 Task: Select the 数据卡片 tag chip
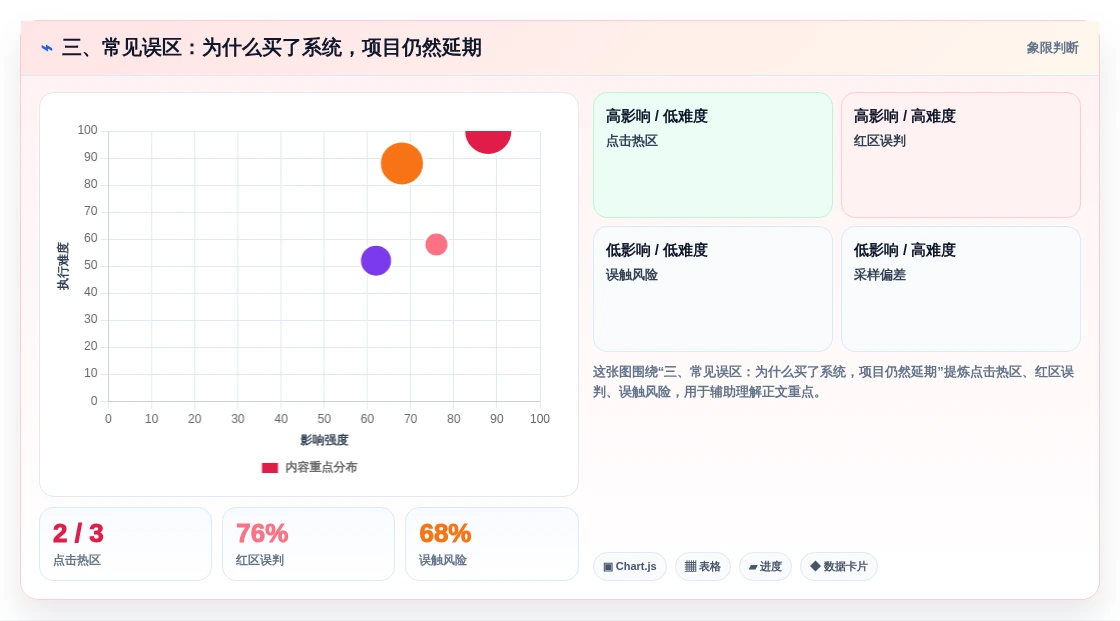click(x=839, y=567)
